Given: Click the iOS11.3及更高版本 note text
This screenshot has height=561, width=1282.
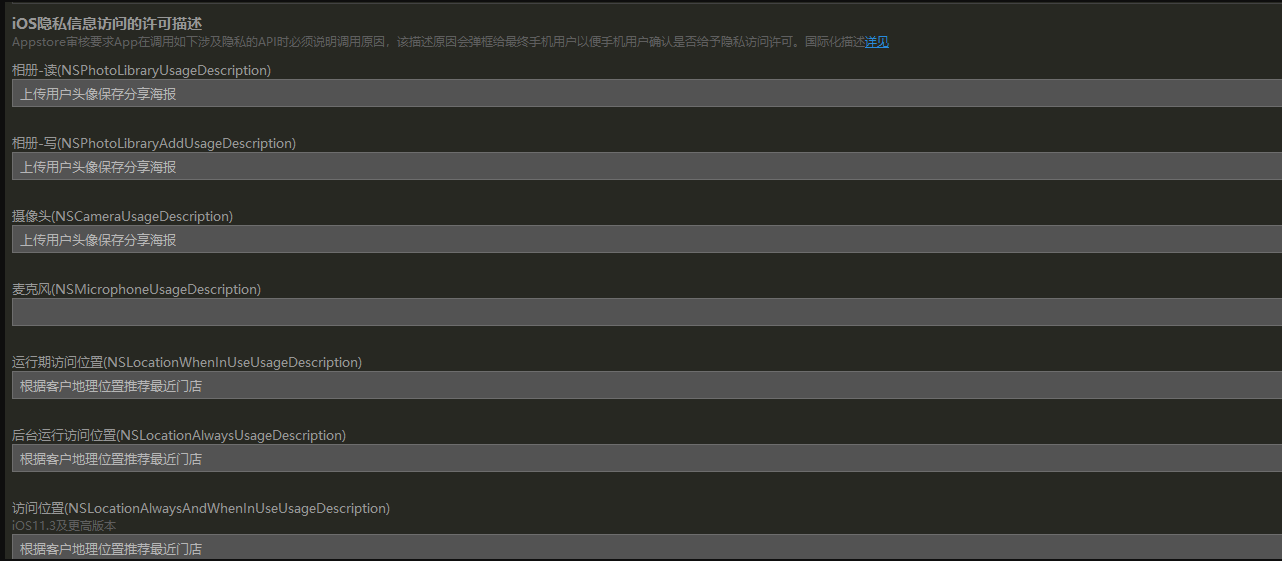Looking at the screenshot, I should [64, 525].
